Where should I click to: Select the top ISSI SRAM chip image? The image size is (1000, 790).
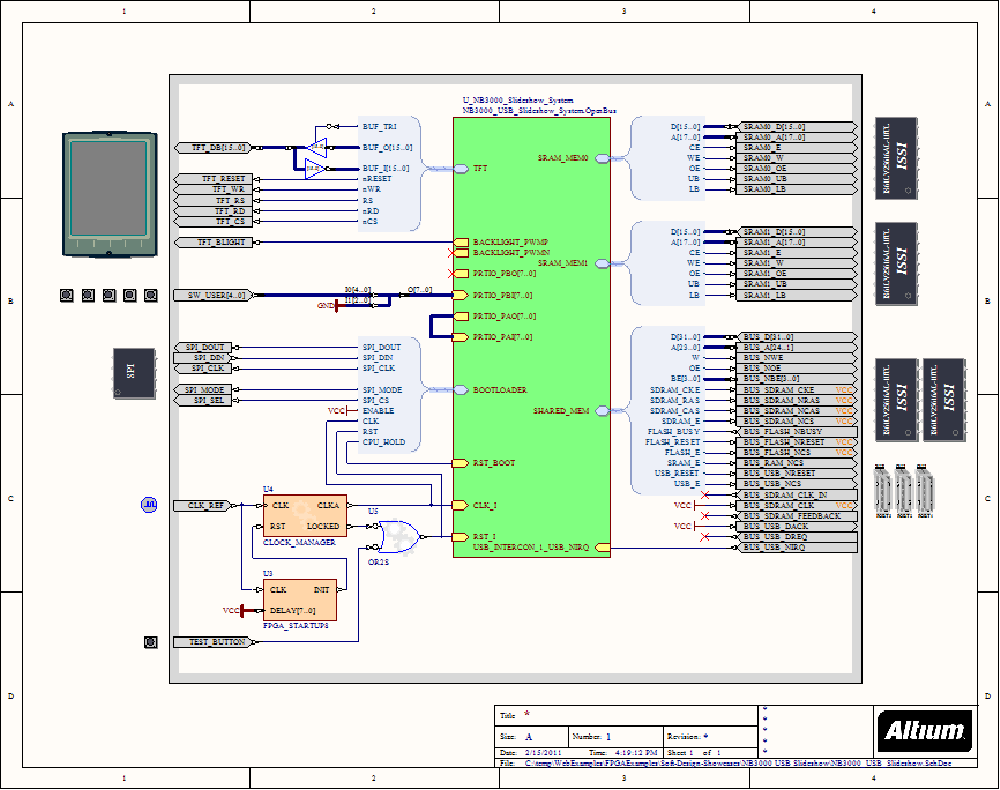pyautogui.click(x=896, y=159)
